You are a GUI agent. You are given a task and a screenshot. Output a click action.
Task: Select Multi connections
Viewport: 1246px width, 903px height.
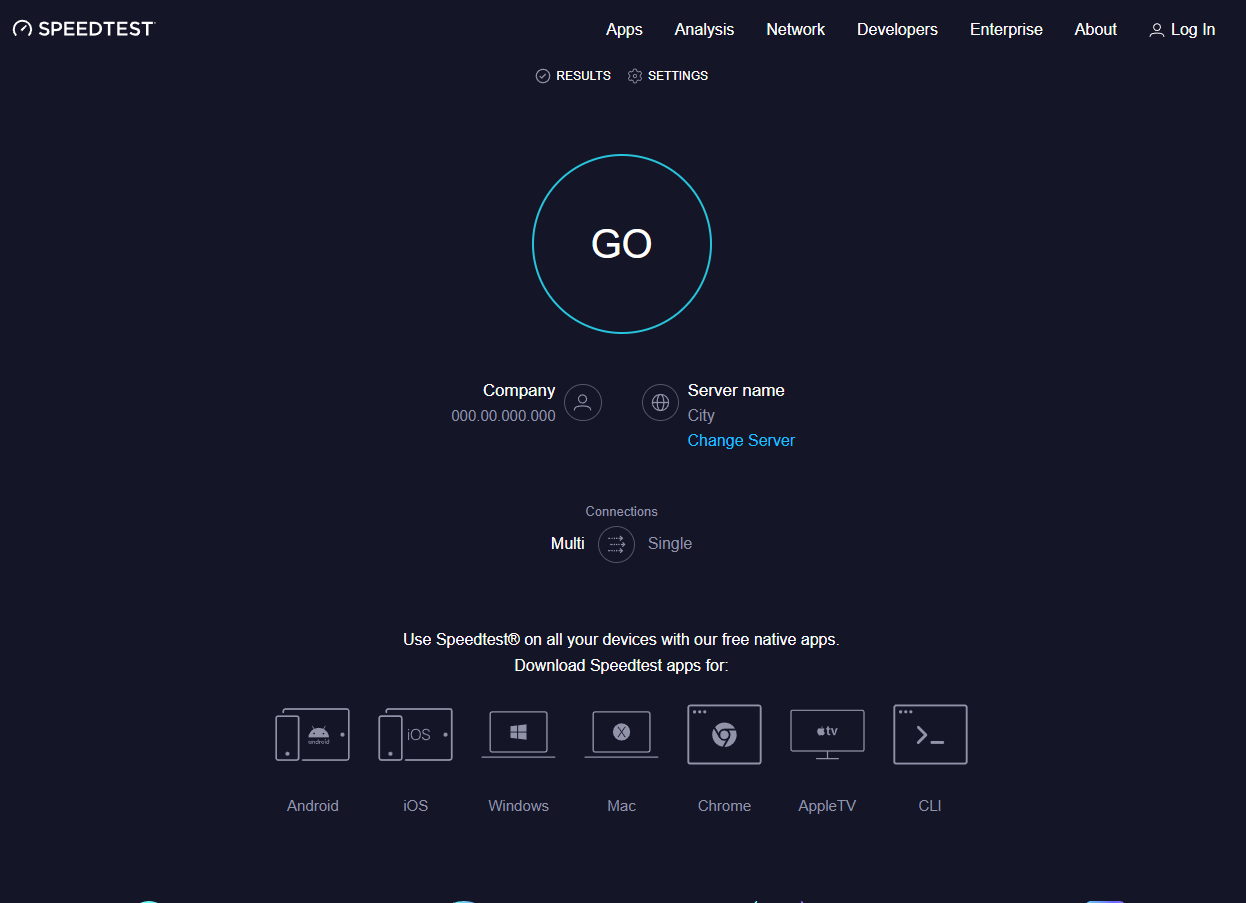pyautogui.click(x=568, y=544)
